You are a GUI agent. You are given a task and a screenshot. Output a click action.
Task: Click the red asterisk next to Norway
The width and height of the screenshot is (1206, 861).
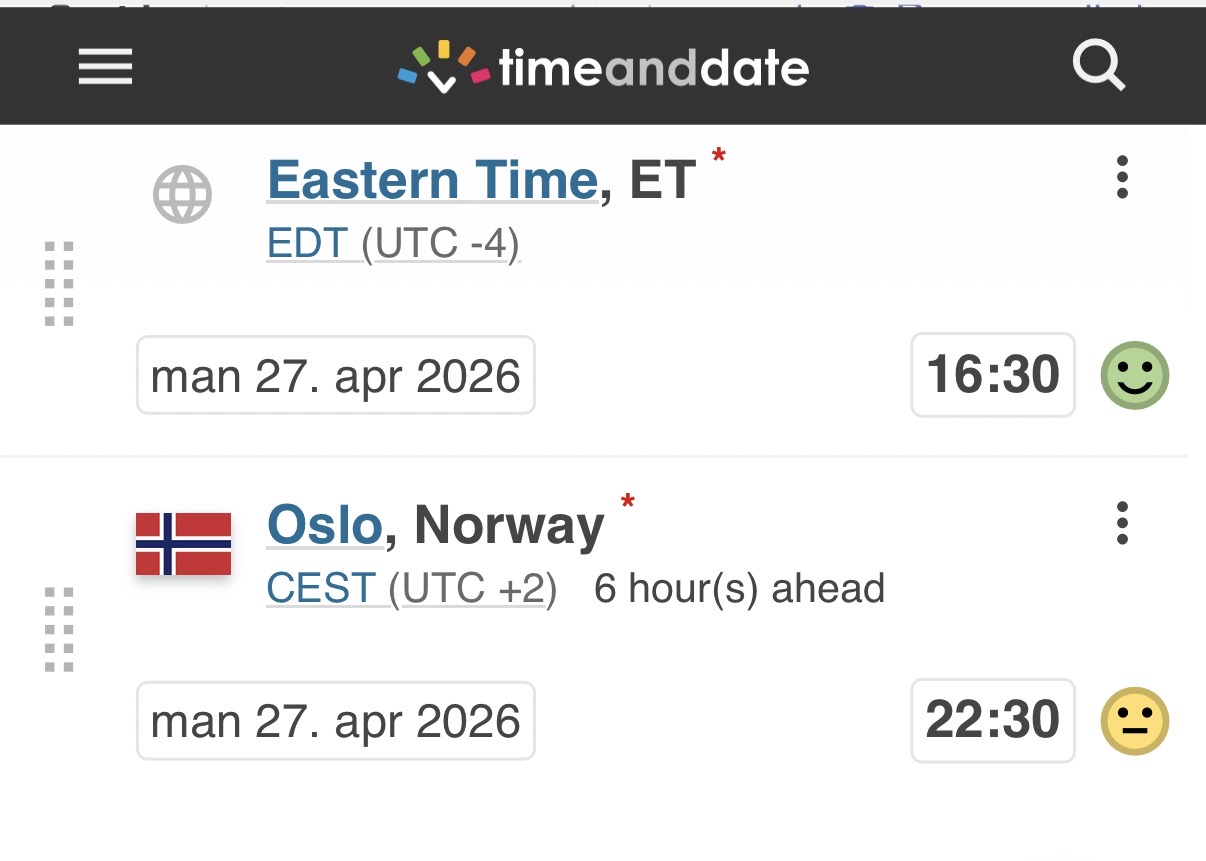(628, 501)
